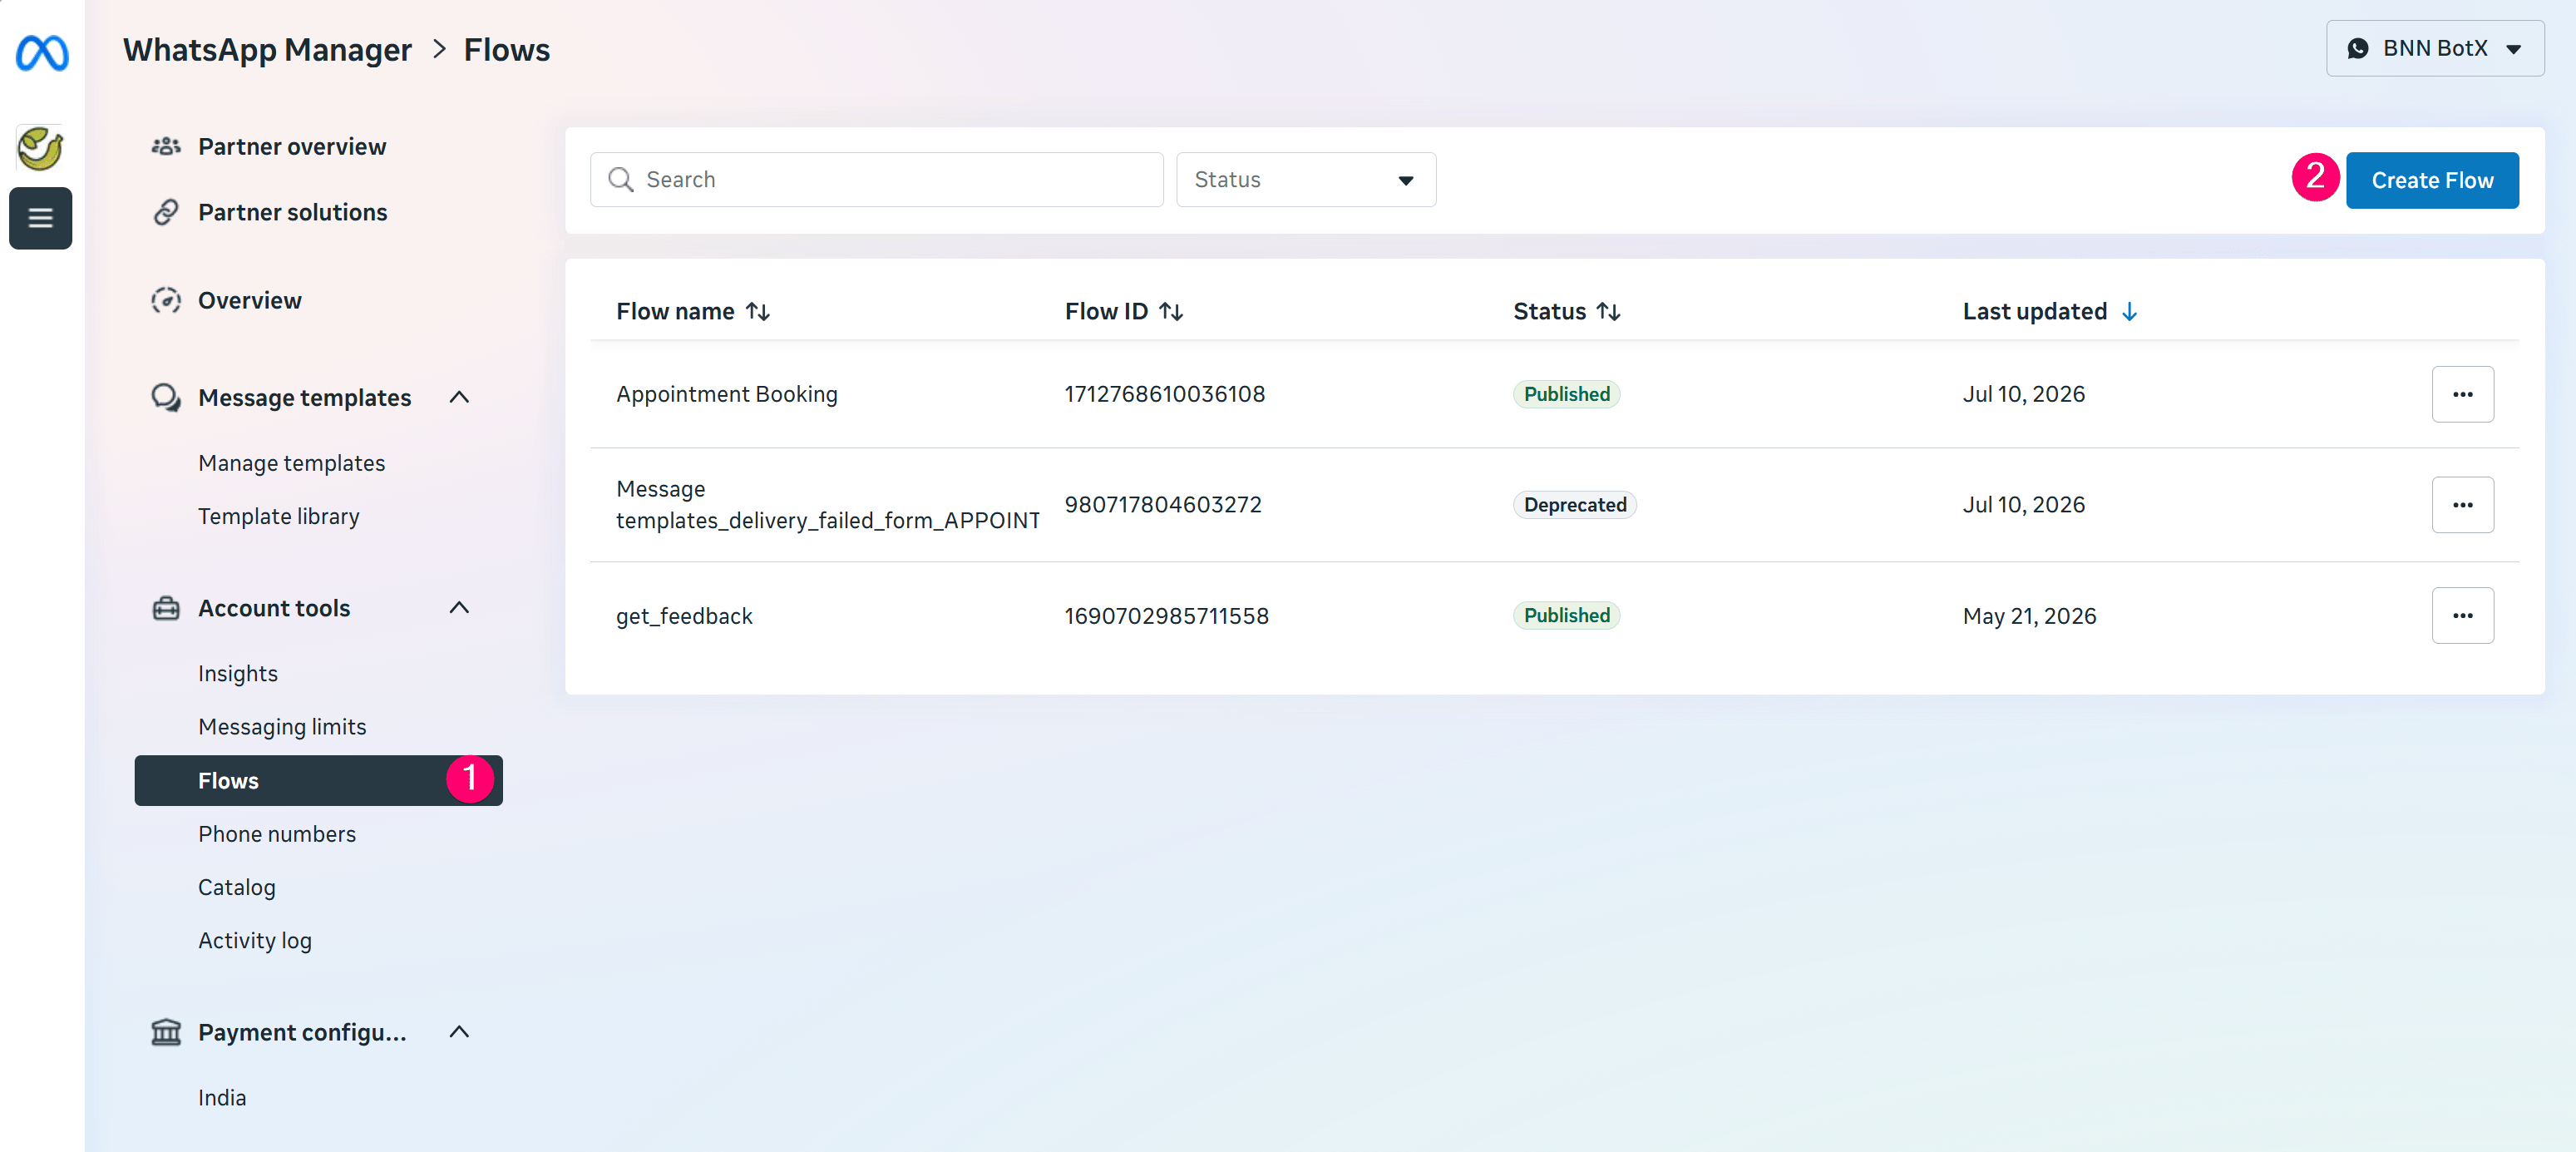Screen dimensions: 2576x1152
Task: Click the Partner overview people icon
Action: pyautogui.click(x=166, y=147)
